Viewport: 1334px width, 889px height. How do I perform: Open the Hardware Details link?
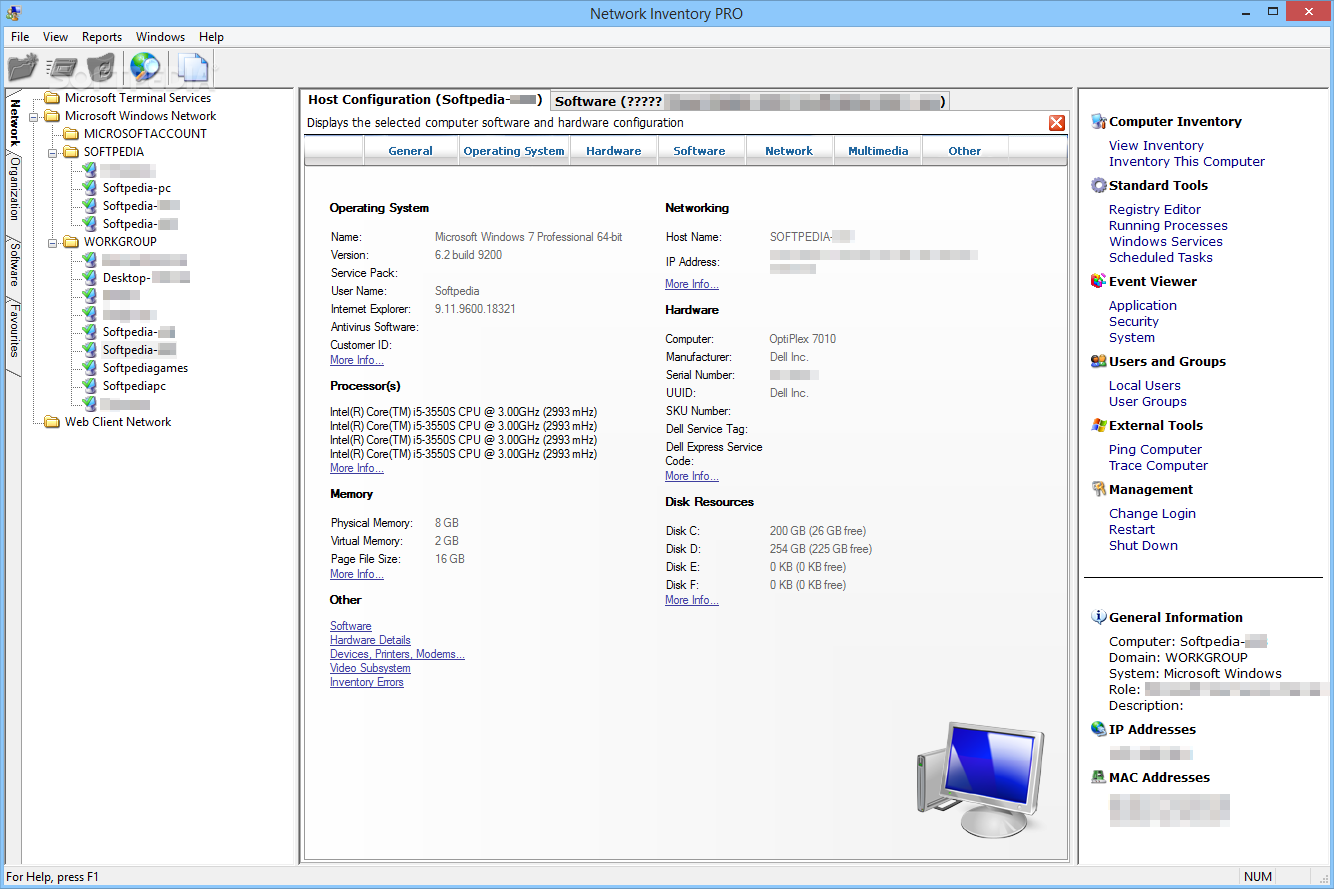(370, 640)
